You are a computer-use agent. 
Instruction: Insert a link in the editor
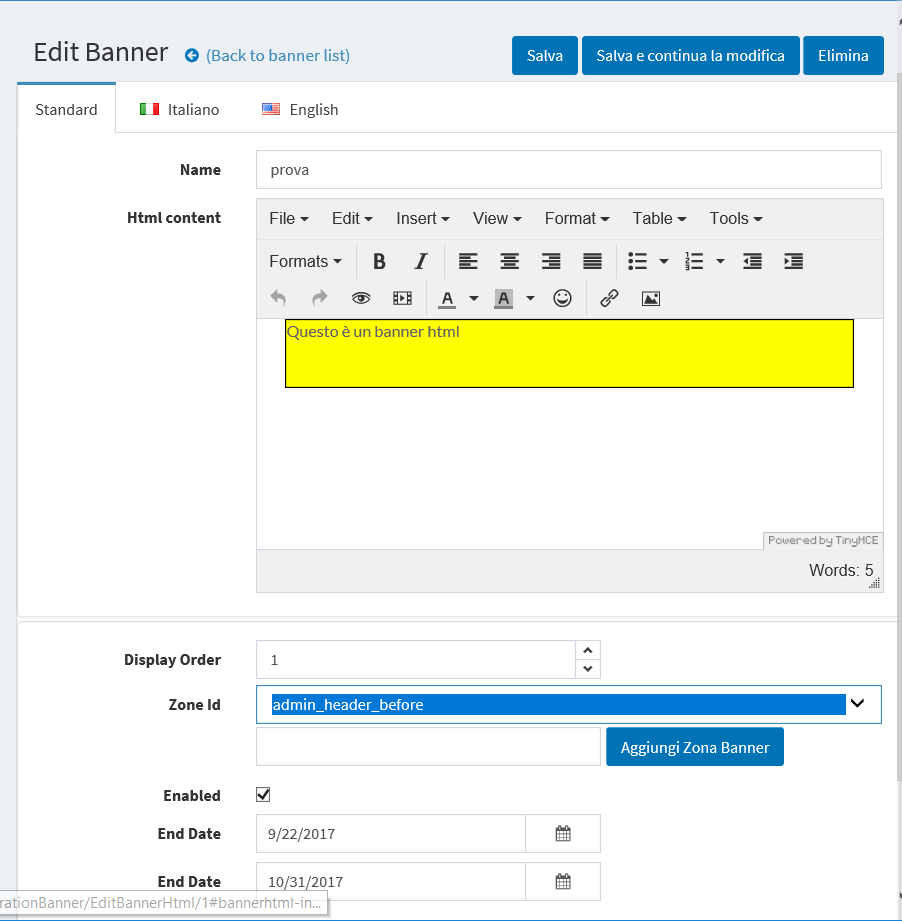pyautogui.click(x=608, y=297)
